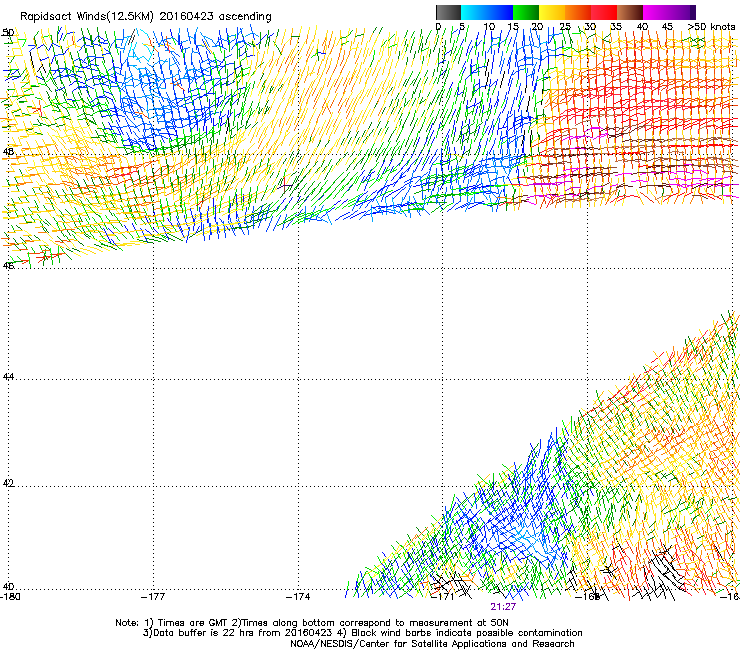The width and height of the screenshot is (740, 650).
Task: Click the '-174' longitude axis label
Action: click(x=298, y=596)
